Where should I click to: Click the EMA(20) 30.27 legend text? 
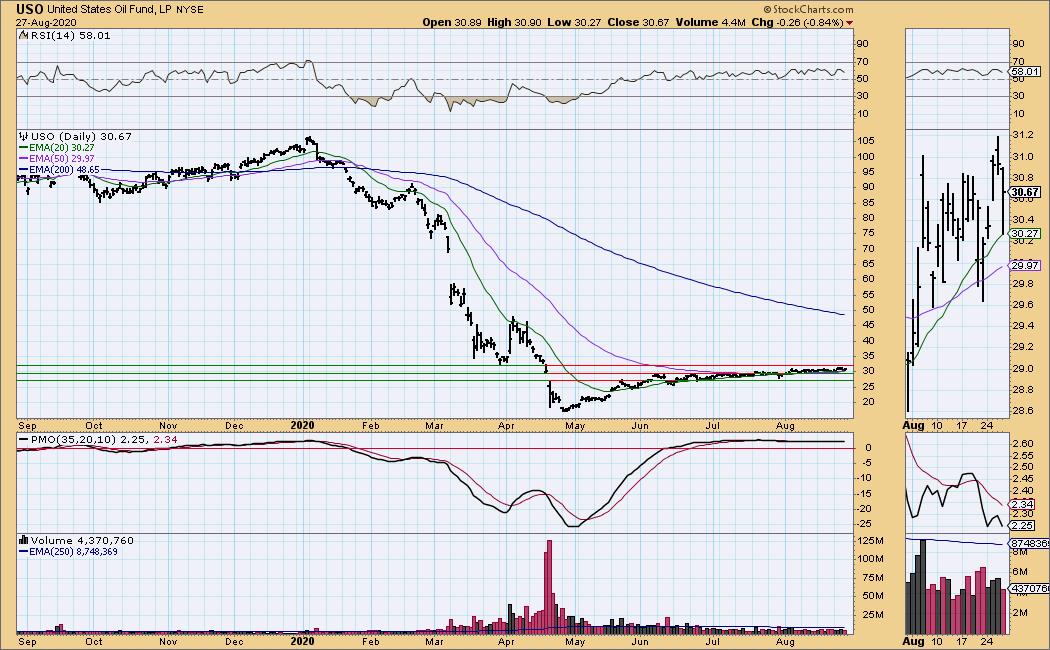click(x=61, y=148)
